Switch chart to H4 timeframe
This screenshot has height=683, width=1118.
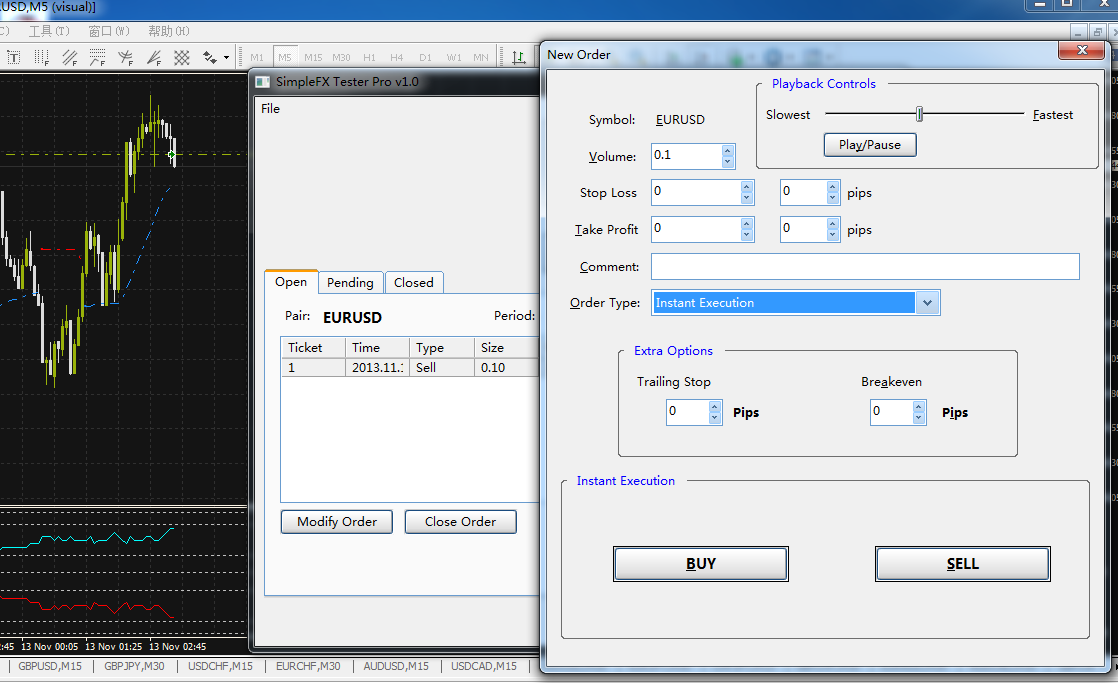(x=397, y=58)
